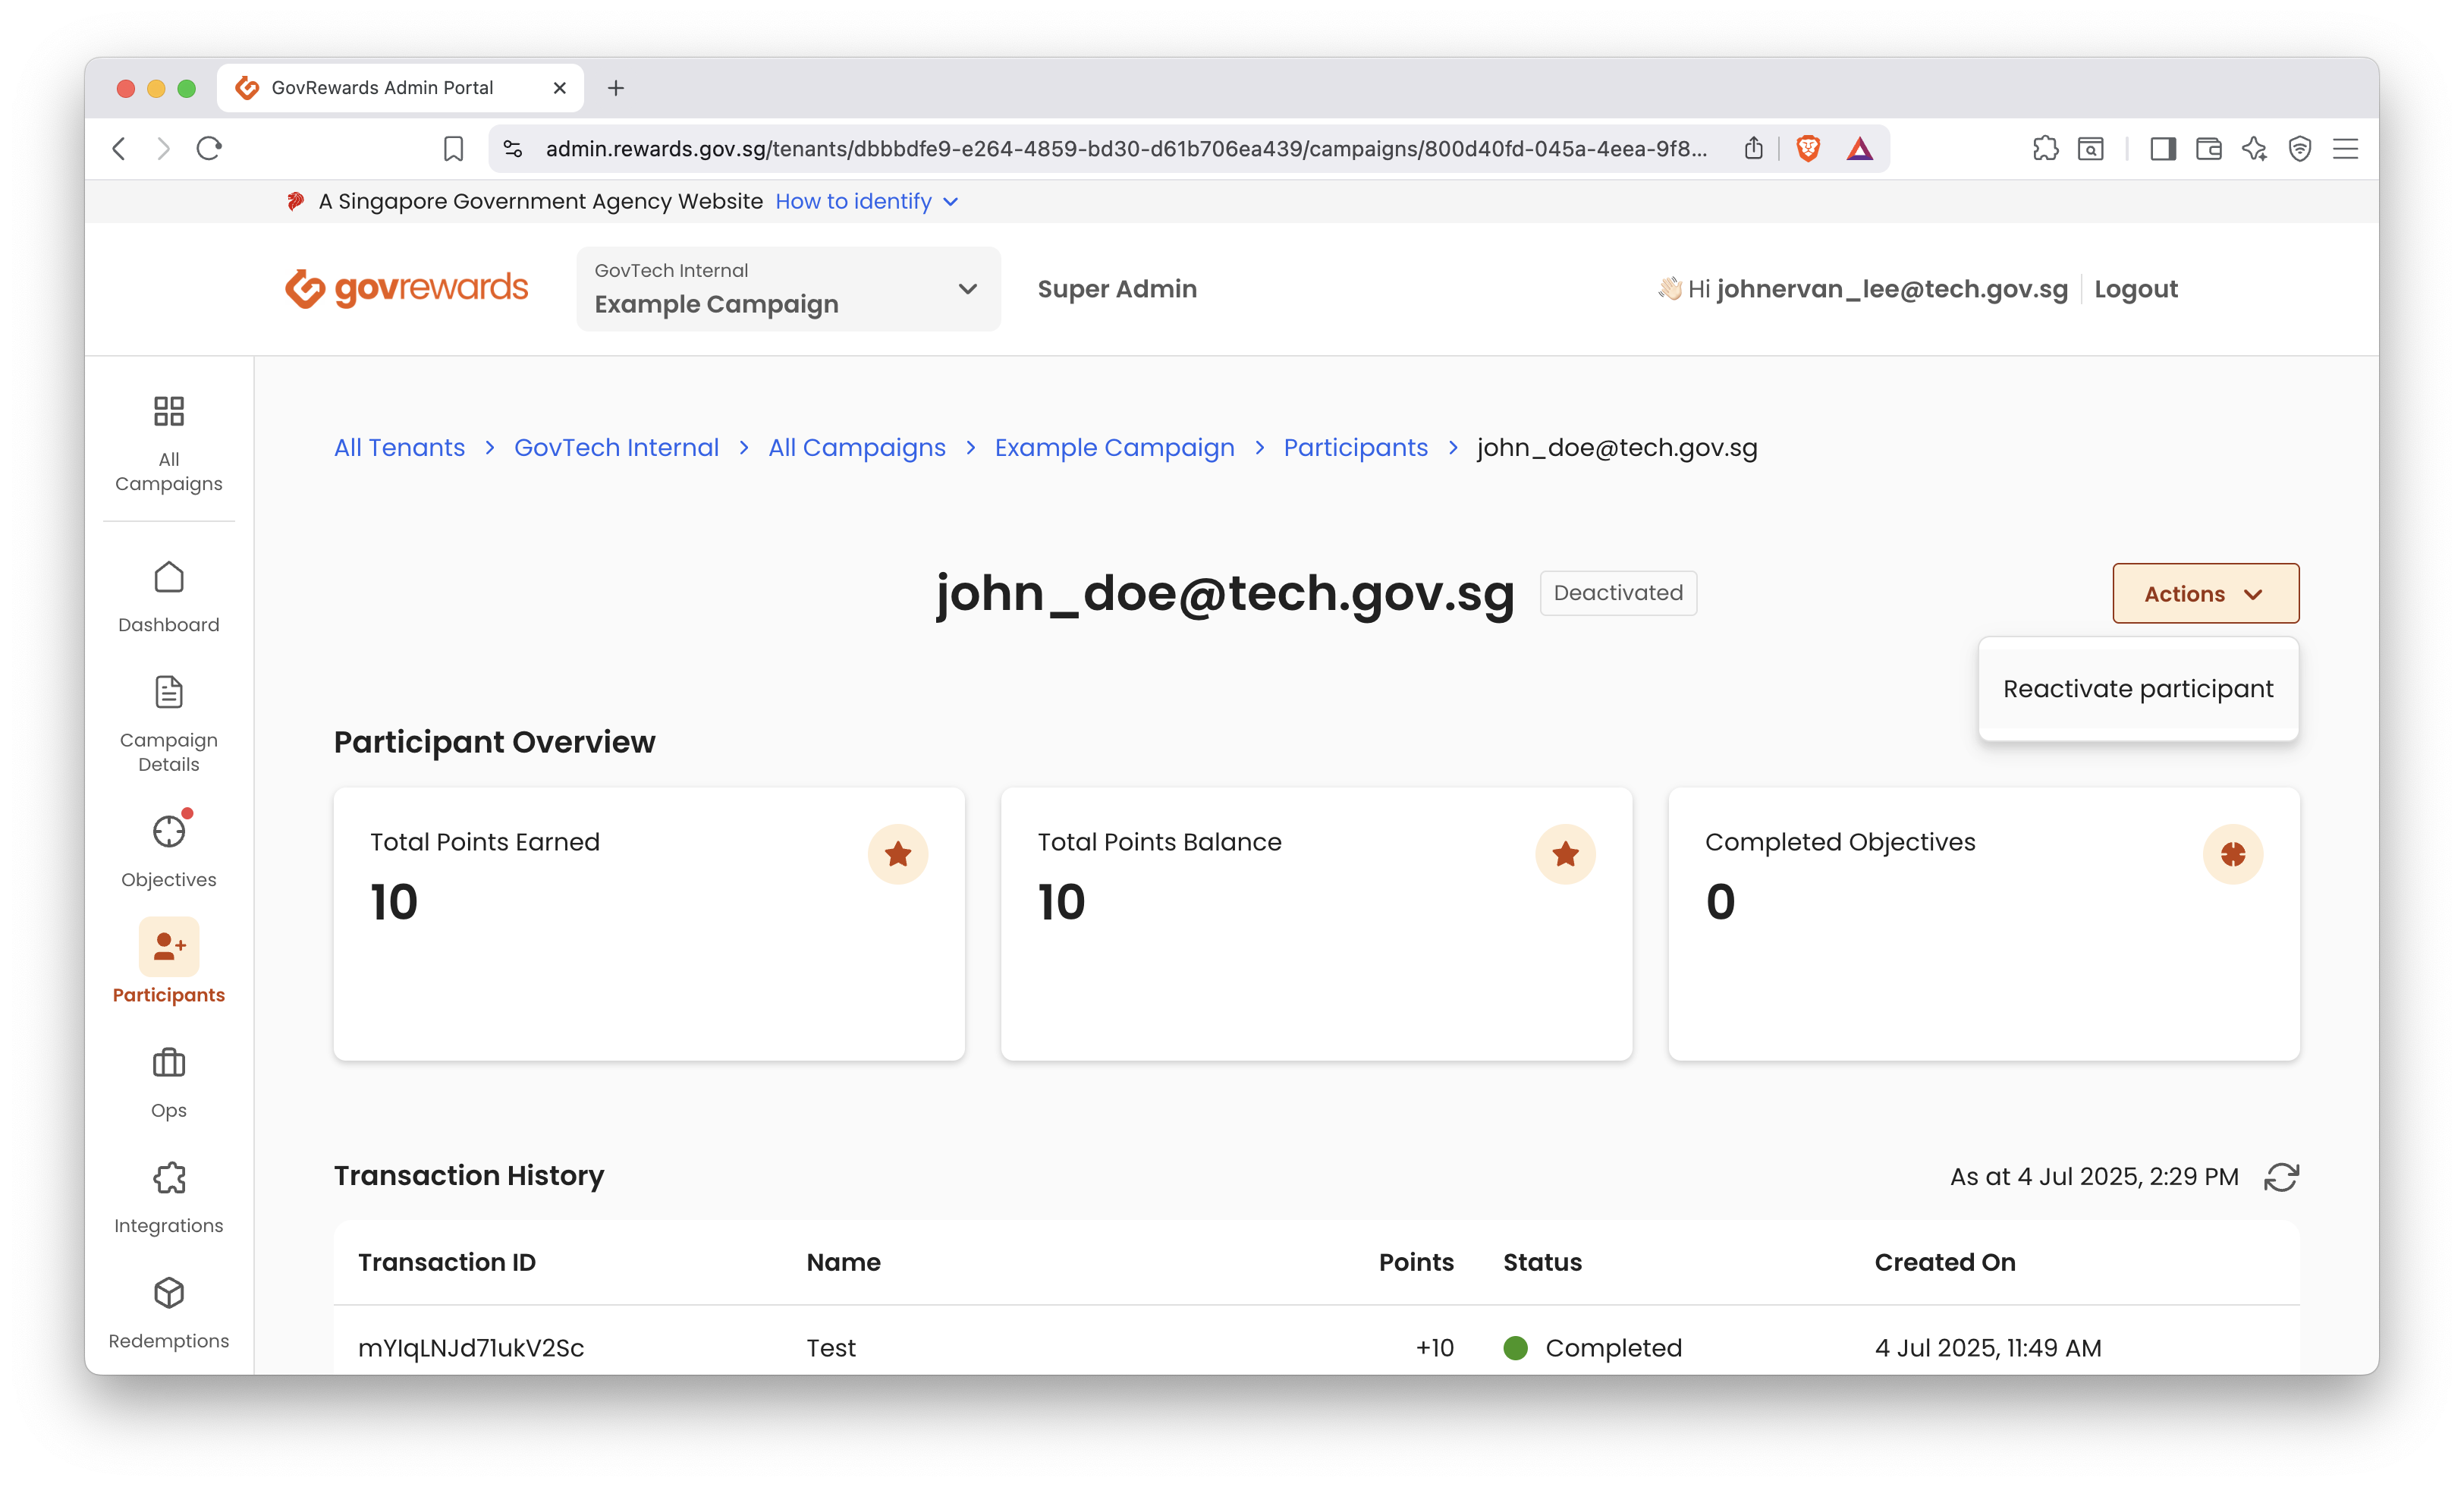The height and width of the screenshot is (1487, 2464).
Task: Click the Logout button
Action: click(x=2136, y=289)
